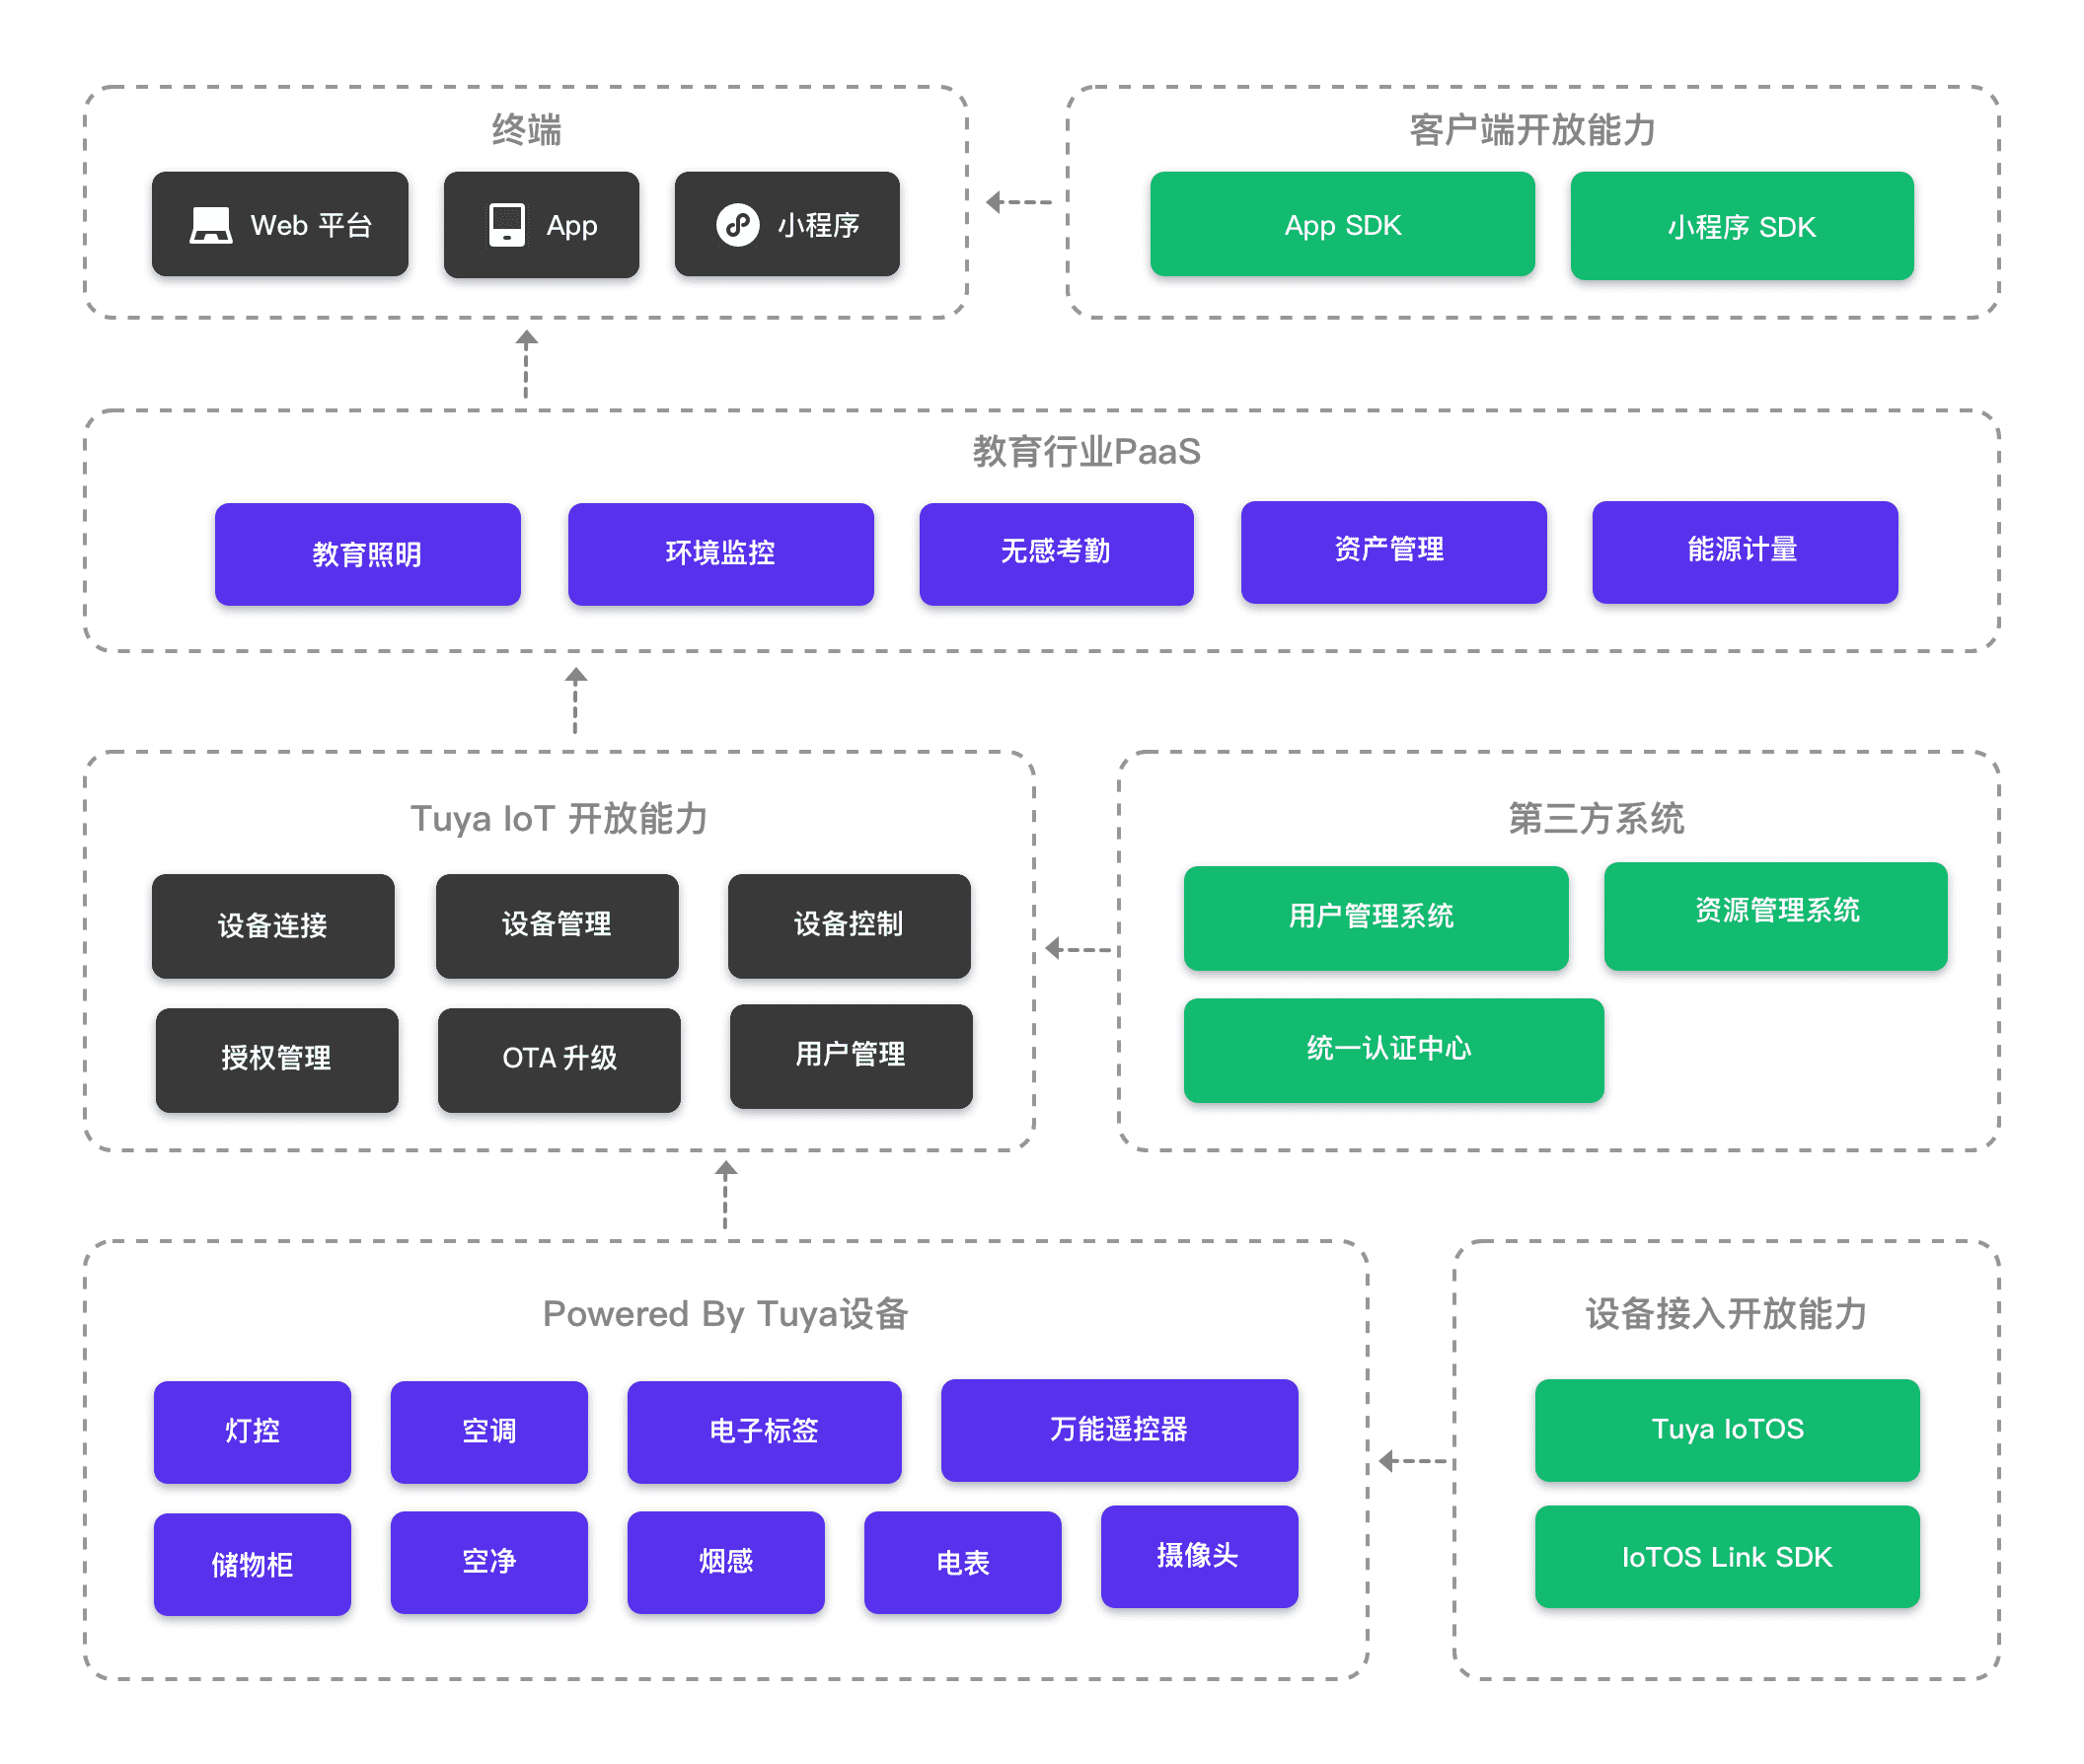
Task: Choose the 电子标签 device block
Action: pyautogui.click(x=764, y=1432)
